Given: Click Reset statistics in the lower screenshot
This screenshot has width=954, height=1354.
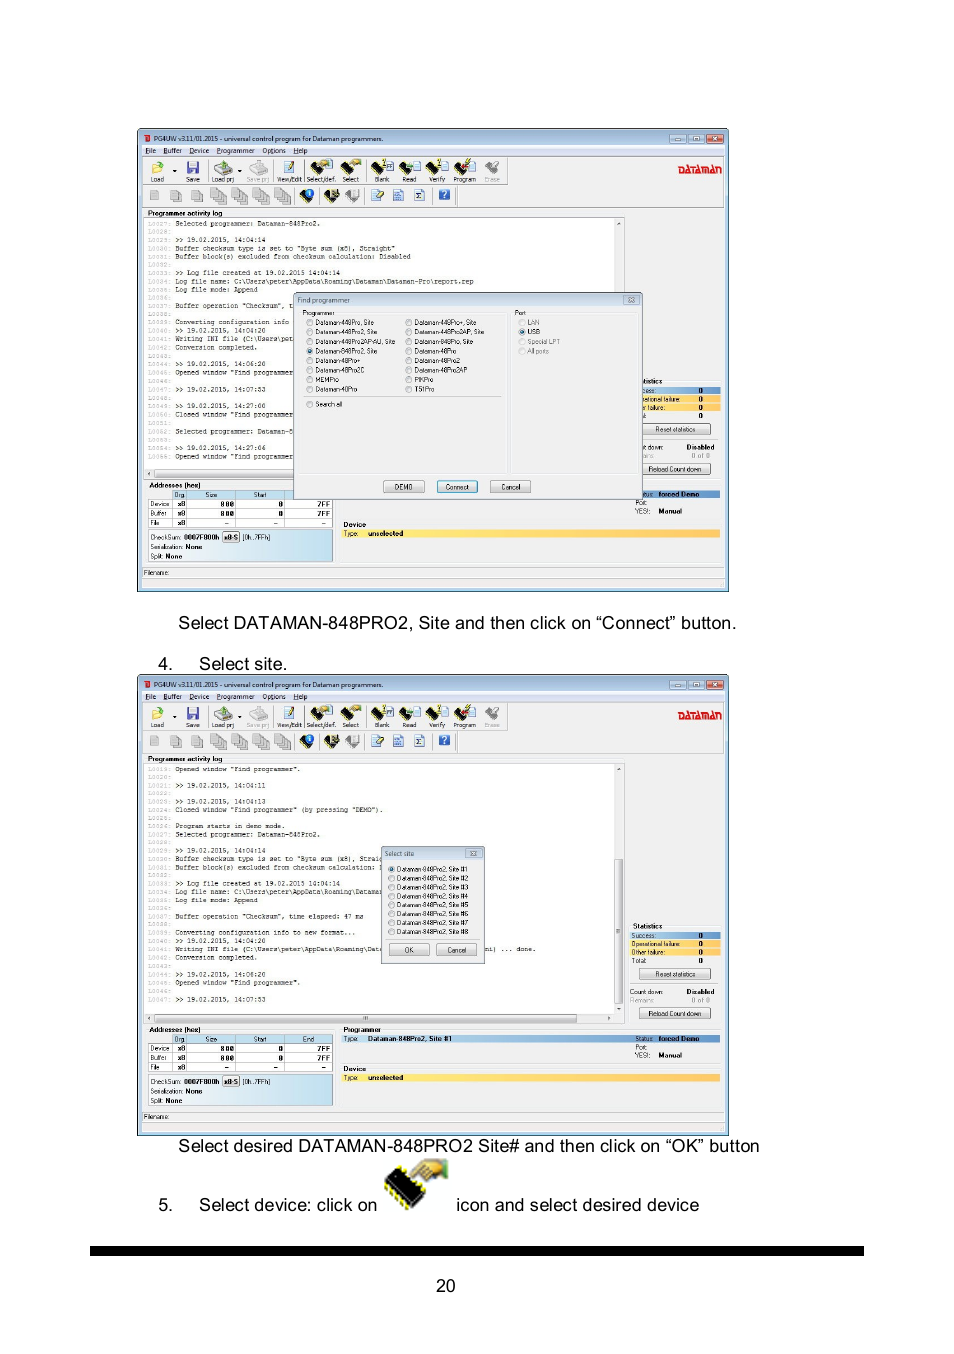Looking at the screenshot, I should click(x=675, y=974).
